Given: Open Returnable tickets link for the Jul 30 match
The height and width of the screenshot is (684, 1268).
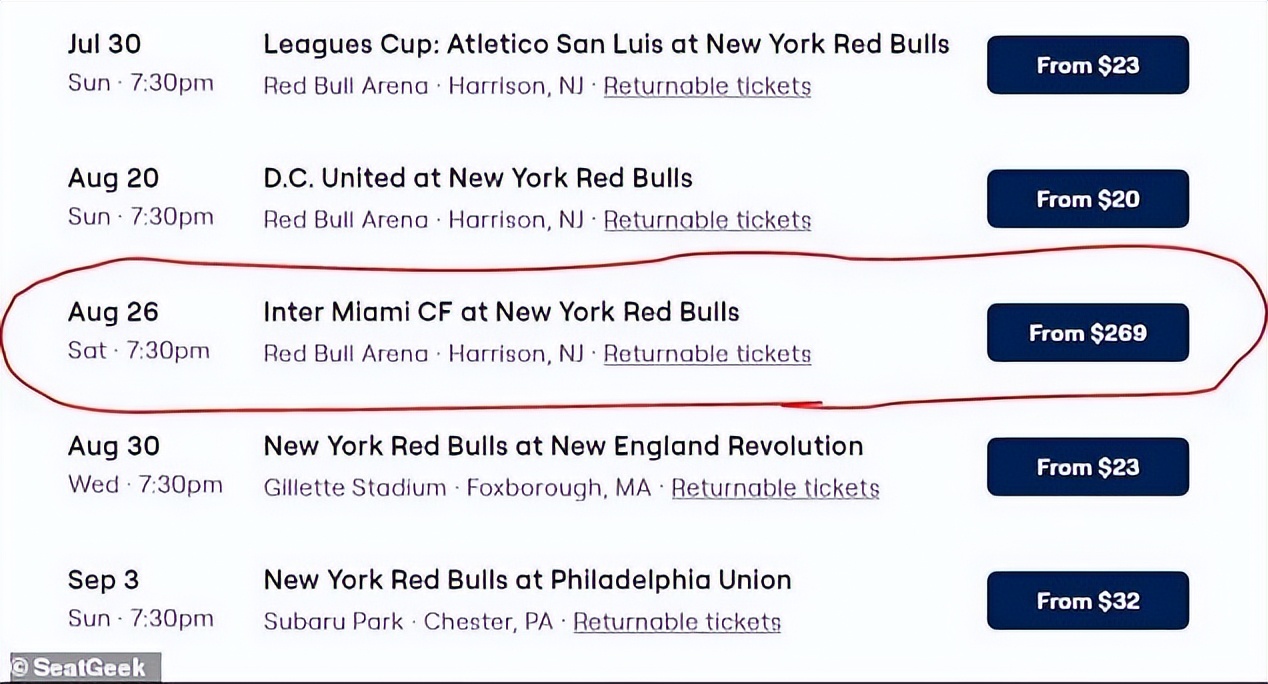Looking at the screenshot, I should click(707, 86).
